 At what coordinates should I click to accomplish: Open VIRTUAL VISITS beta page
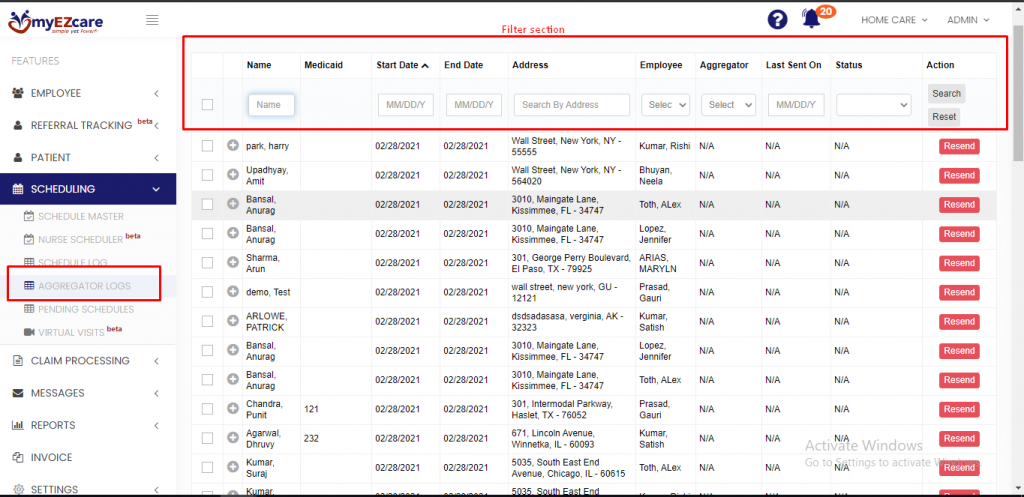click(72, 332)
